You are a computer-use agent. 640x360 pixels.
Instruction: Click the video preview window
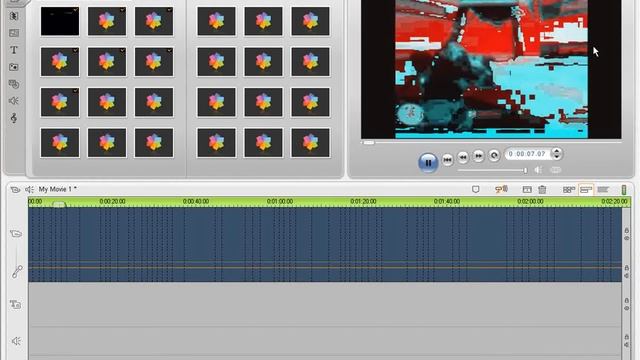coord(491,69)
